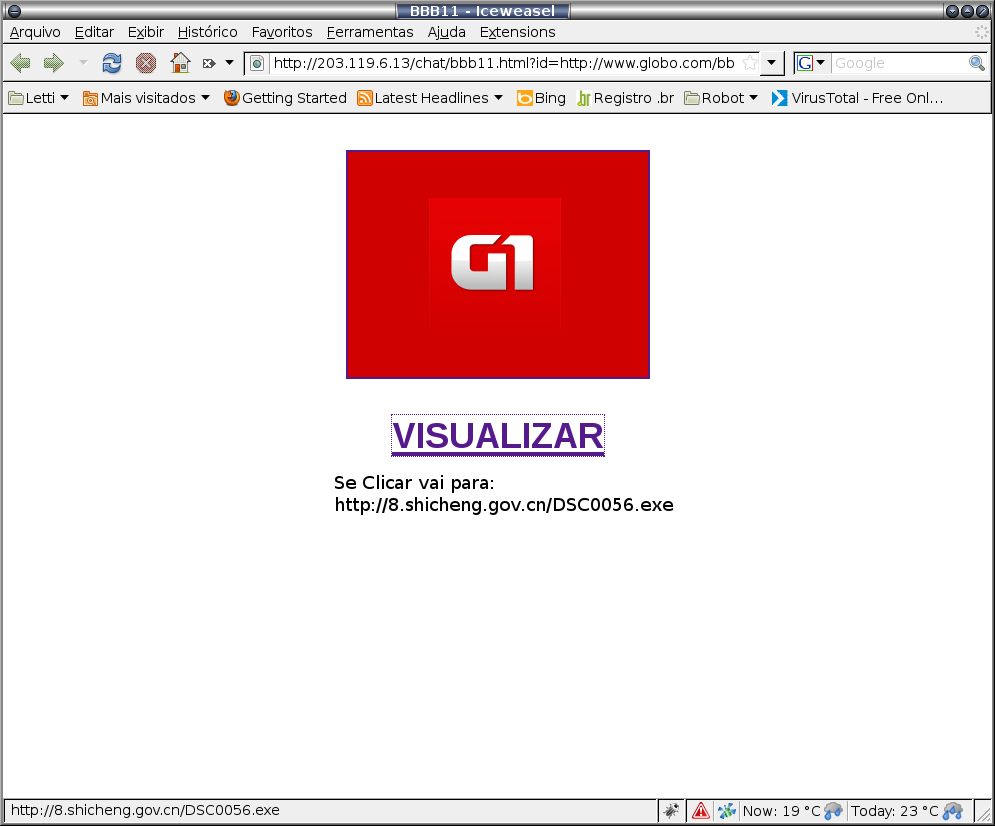Click the rain cloud icon after Now temperature
995x826 pixels.
click(833, 811)
